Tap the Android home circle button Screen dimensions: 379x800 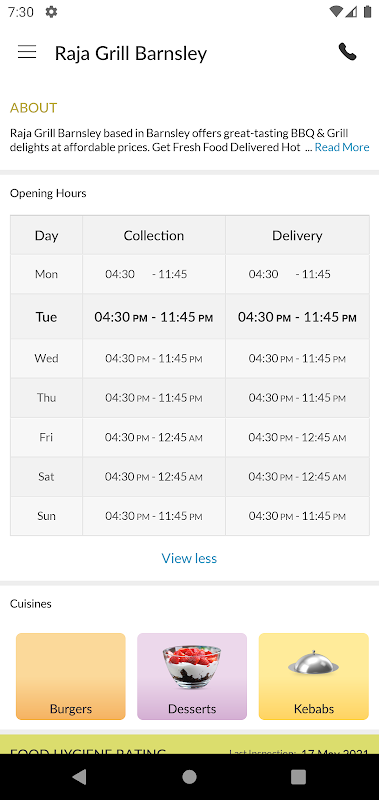189,777
